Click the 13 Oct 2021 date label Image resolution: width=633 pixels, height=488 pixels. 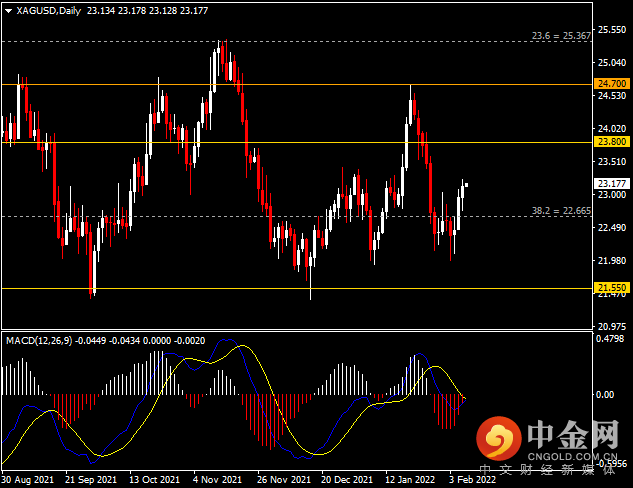pos(154,480)
